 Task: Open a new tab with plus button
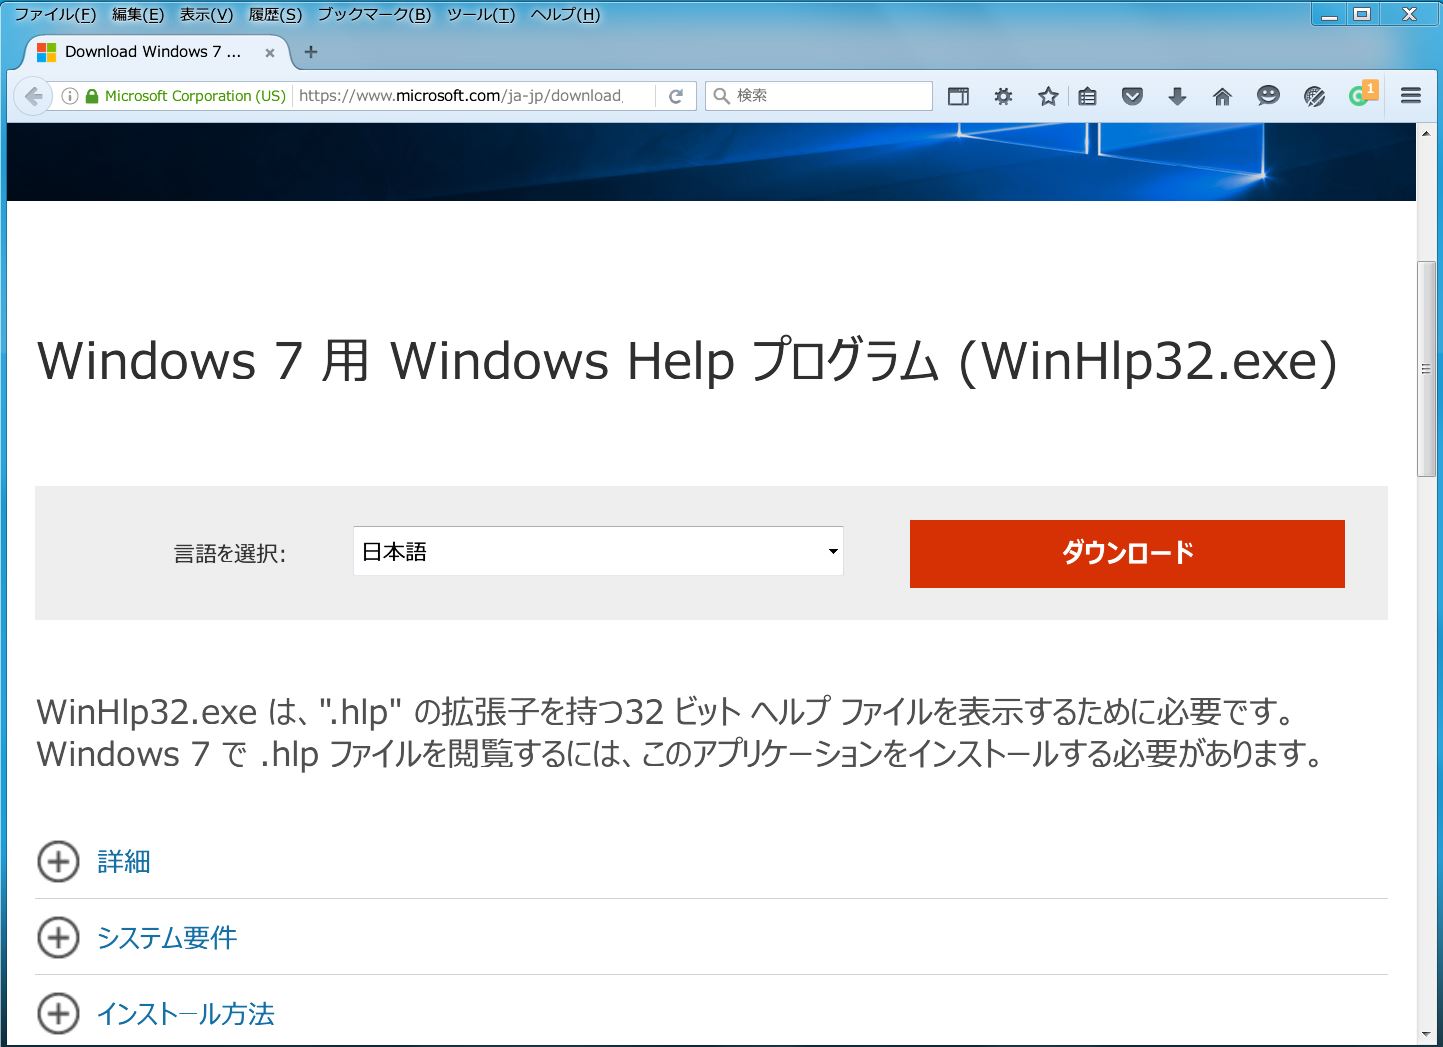(x=311, y=52)
